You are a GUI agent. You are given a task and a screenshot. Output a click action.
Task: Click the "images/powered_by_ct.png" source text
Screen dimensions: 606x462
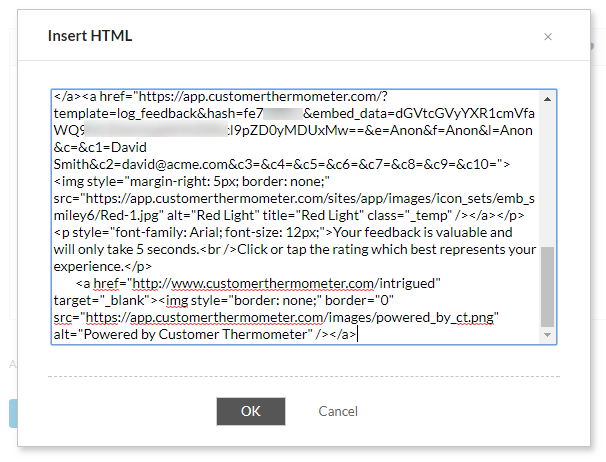click(413, 317)
